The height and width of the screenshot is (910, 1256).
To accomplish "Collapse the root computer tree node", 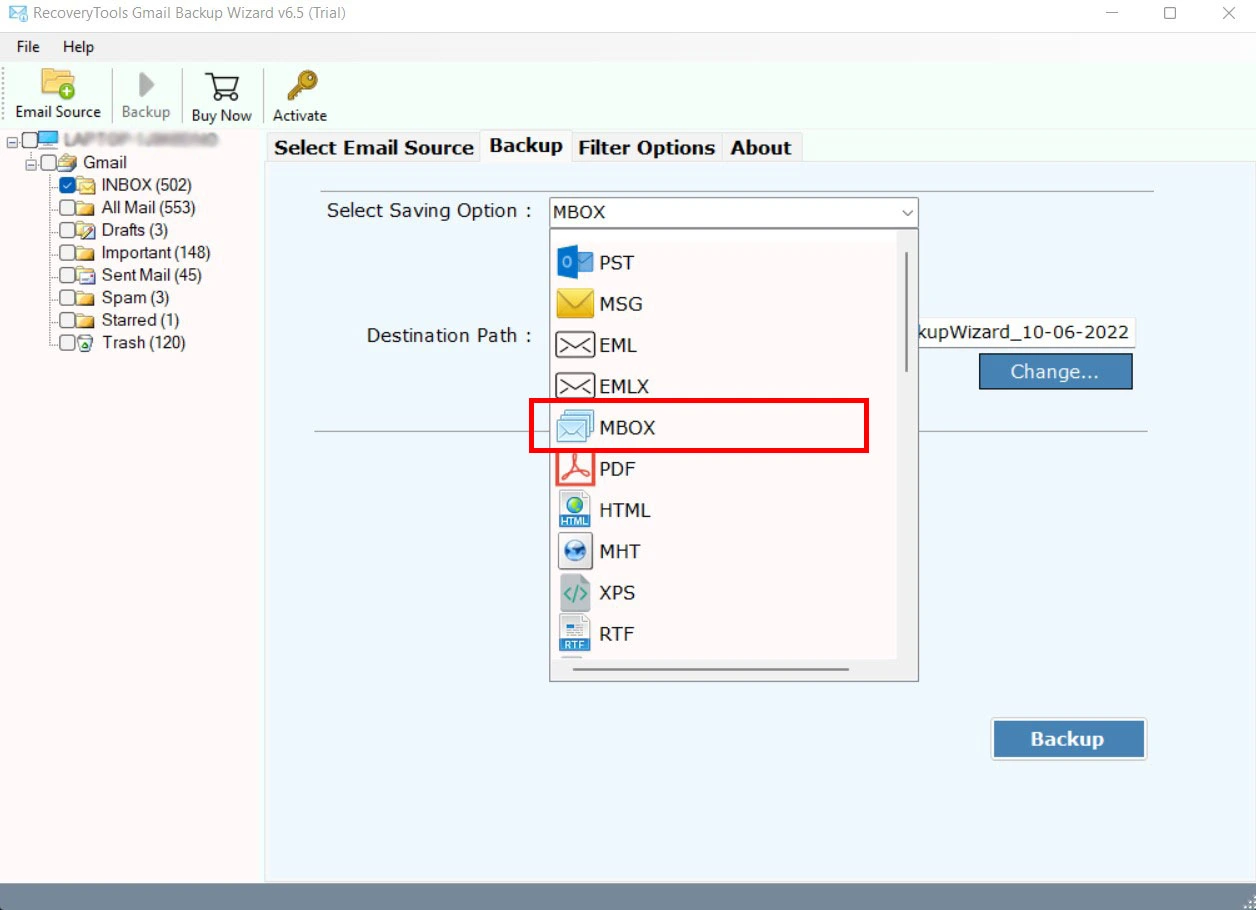I will point(13,140).
